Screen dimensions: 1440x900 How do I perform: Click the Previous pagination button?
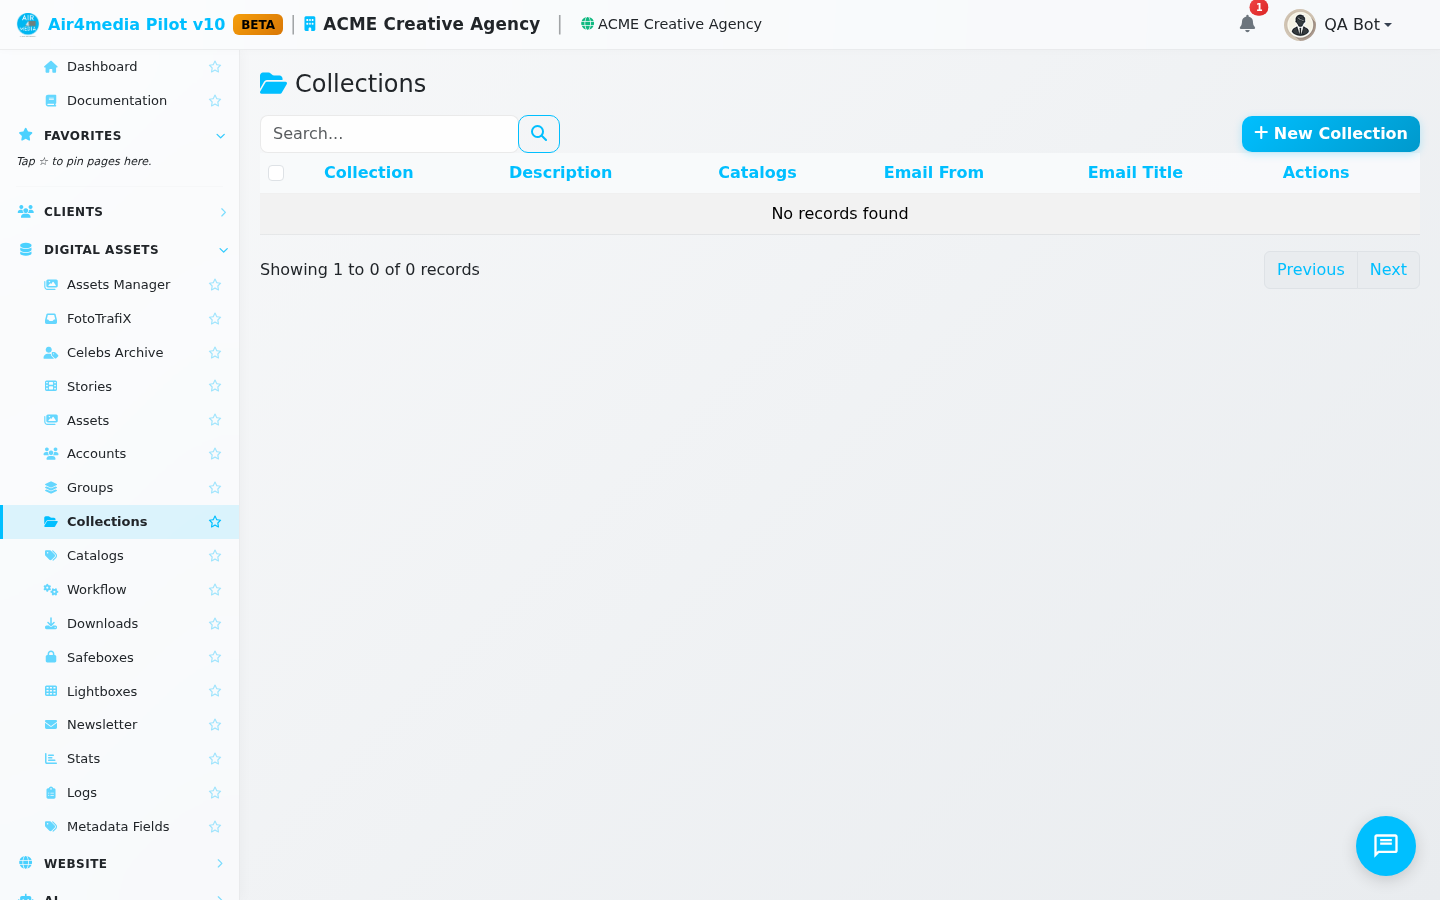click(1310, 270)
